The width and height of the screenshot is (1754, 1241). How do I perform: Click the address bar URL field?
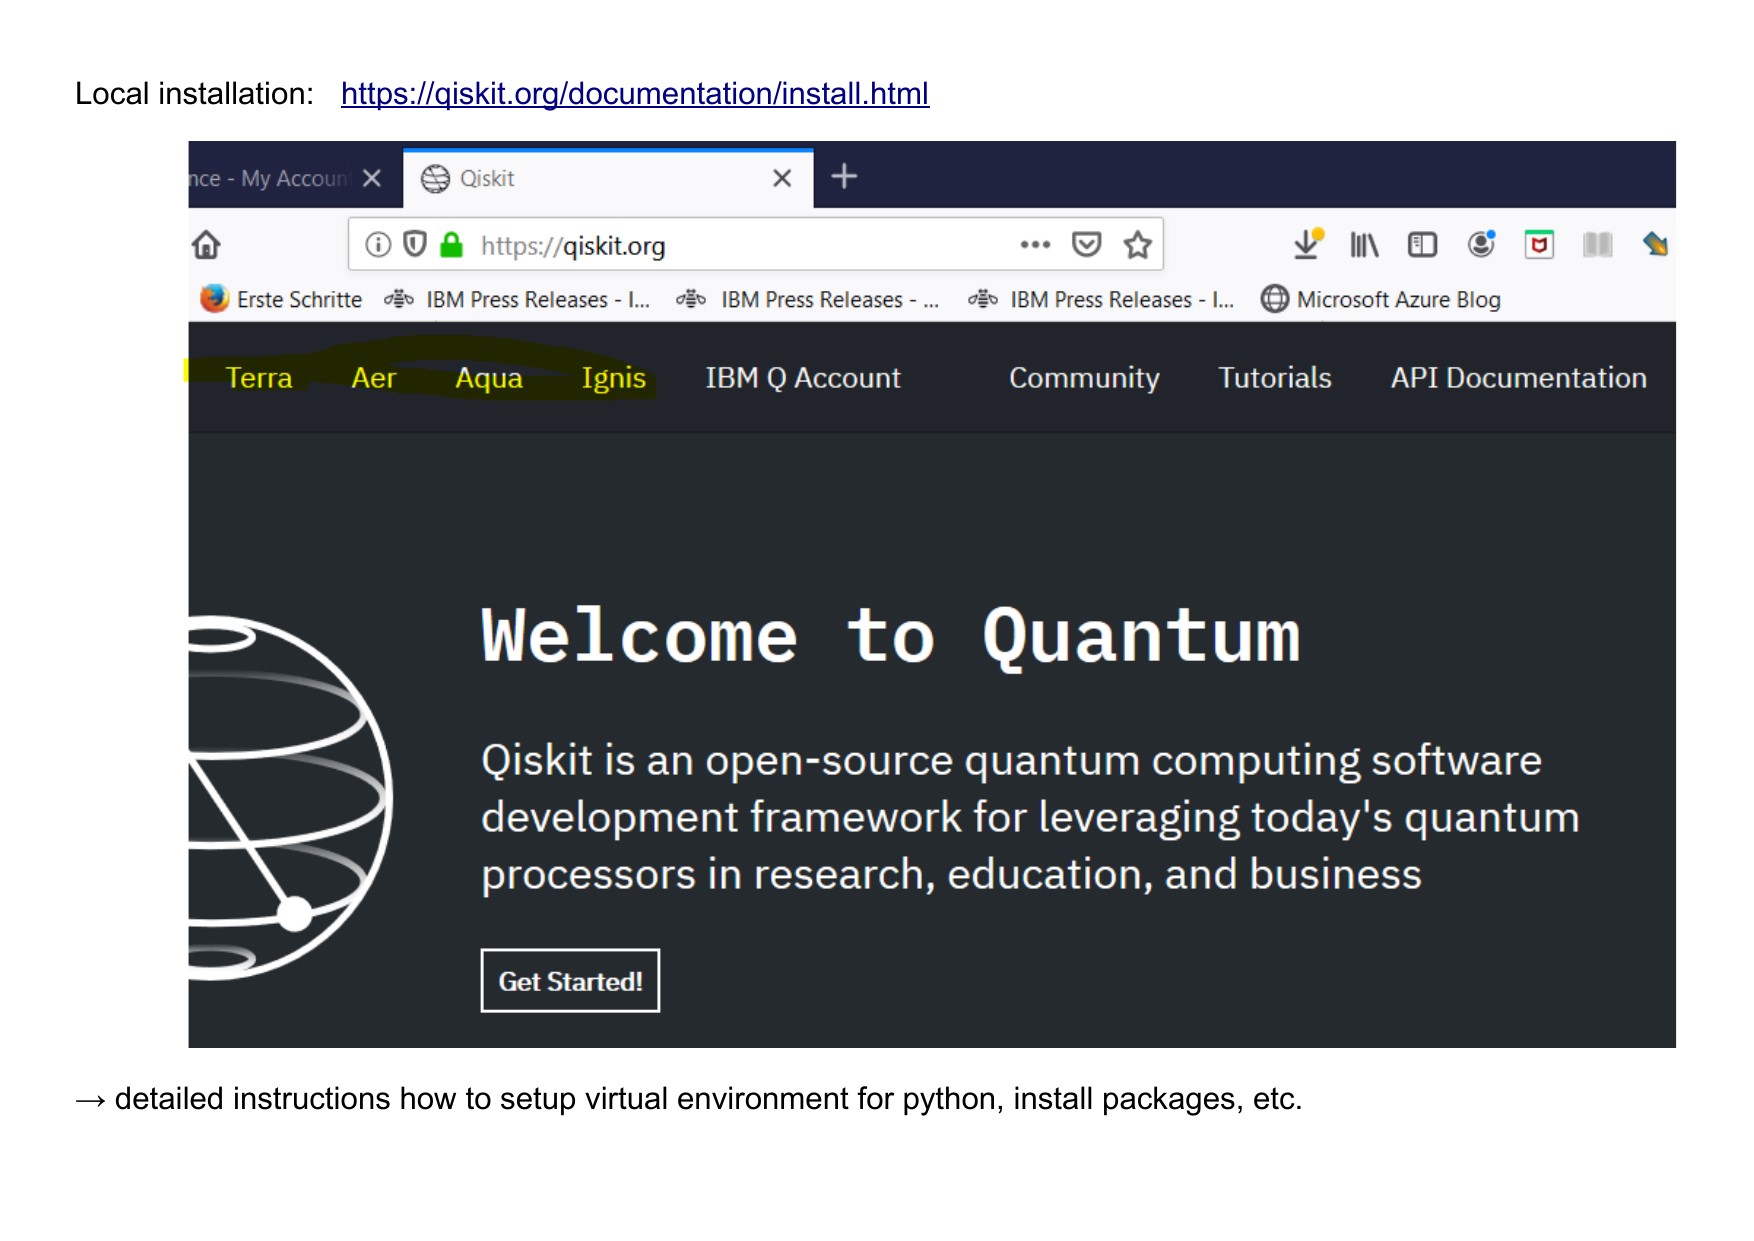click(x=740, y=245)
